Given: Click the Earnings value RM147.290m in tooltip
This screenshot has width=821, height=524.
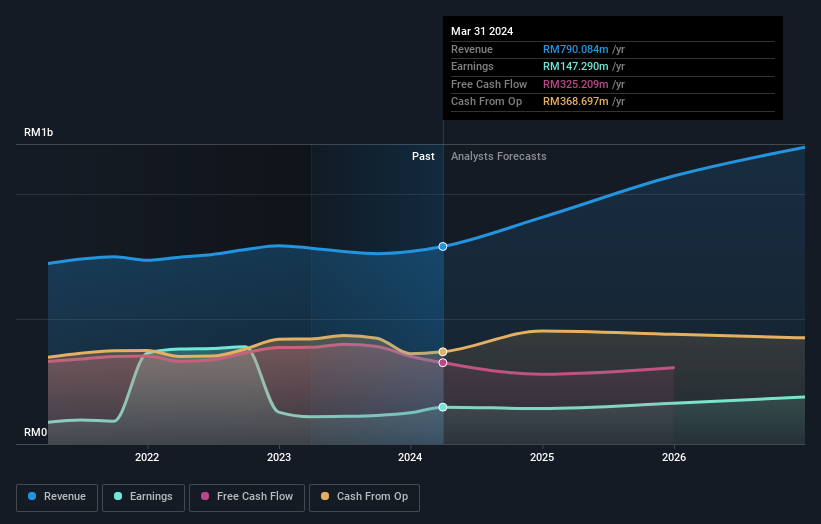Looking at the screenshot, I should click(575, 67).
